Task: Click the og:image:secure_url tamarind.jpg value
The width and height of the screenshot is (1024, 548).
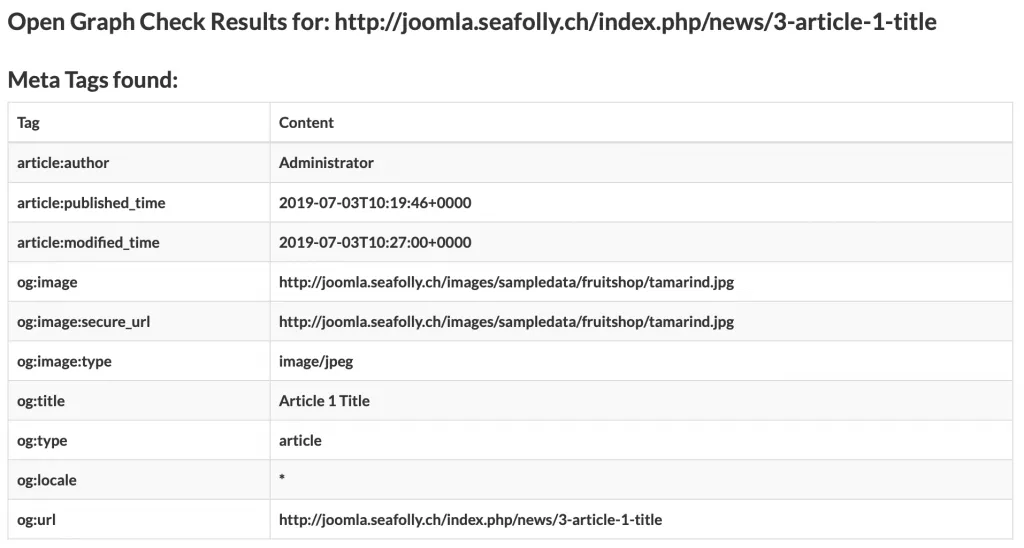Action: [506, 322]
